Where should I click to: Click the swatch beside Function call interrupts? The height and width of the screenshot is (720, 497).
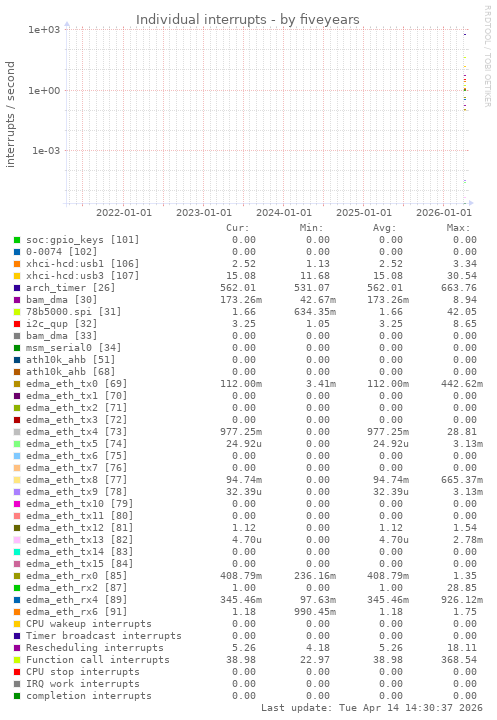pos(17,660)
